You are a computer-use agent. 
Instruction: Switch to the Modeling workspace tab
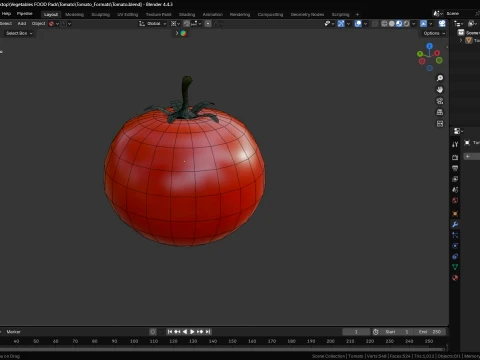coord(74,14)
